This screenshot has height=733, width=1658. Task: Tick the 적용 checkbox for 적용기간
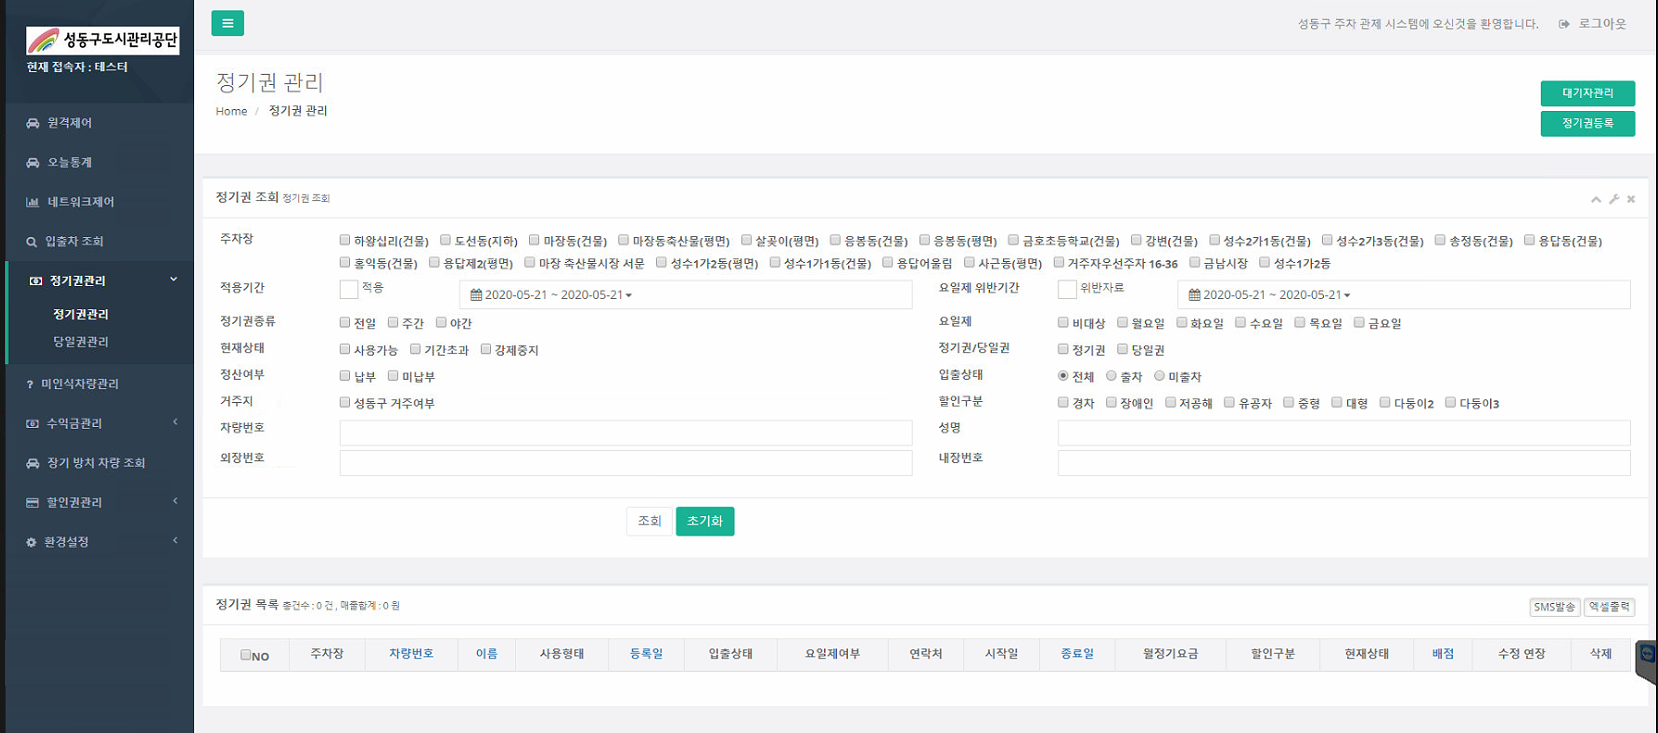click(349, 289)
